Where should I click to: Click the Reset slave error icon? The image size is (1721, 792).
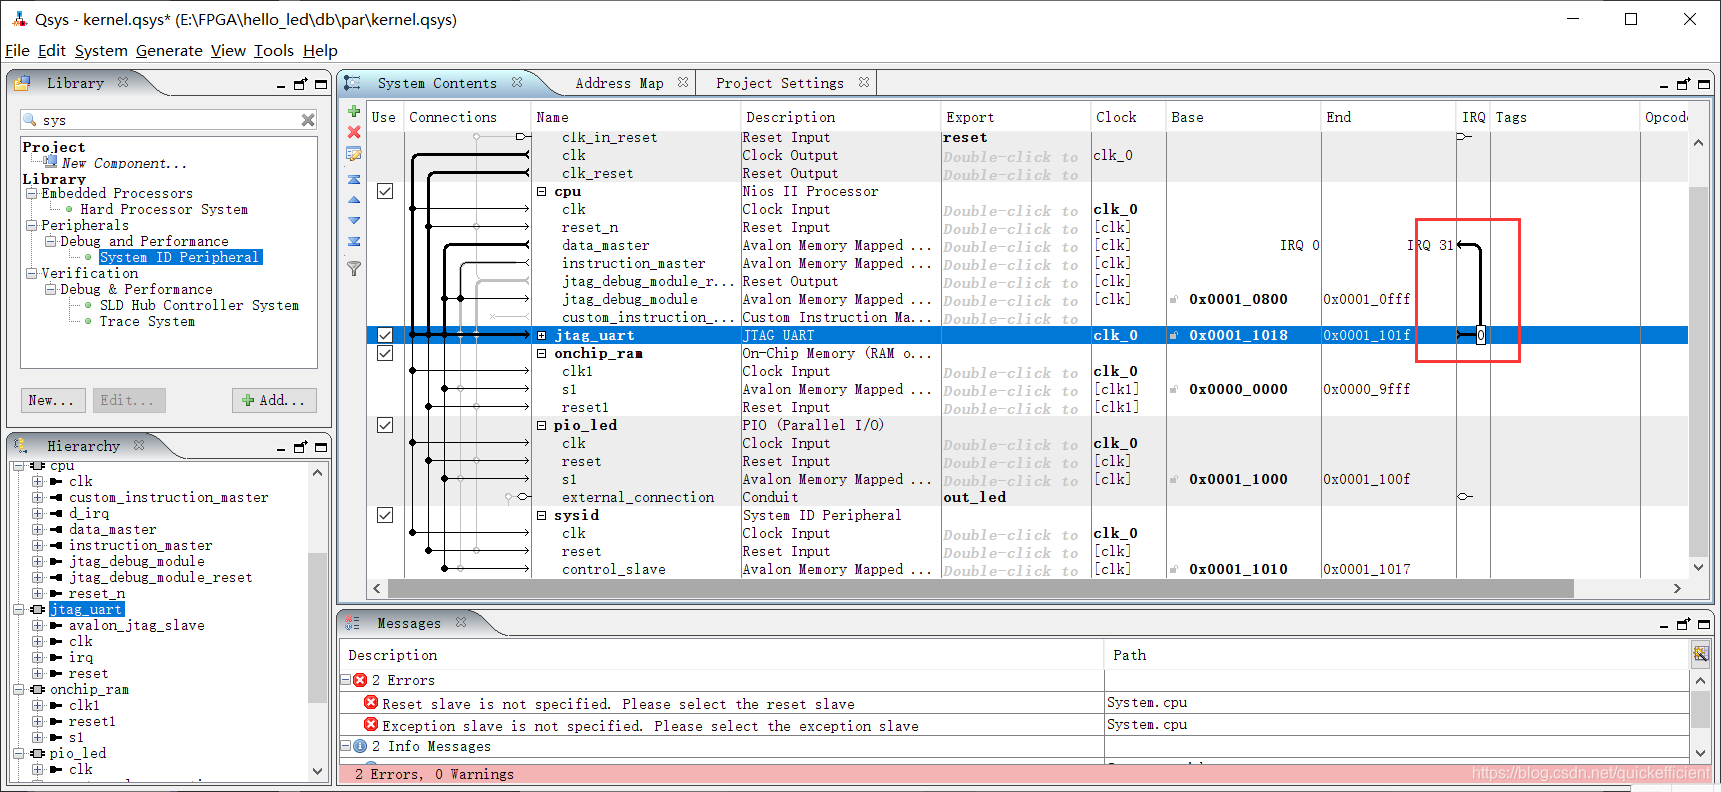tap(371, 703)
